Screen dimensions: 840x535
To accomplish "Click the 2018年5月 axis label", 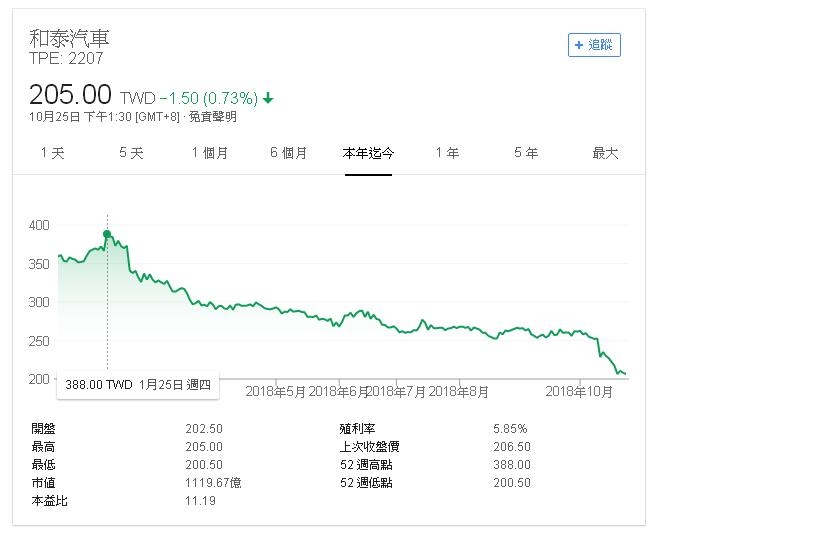I will (276, 391).
